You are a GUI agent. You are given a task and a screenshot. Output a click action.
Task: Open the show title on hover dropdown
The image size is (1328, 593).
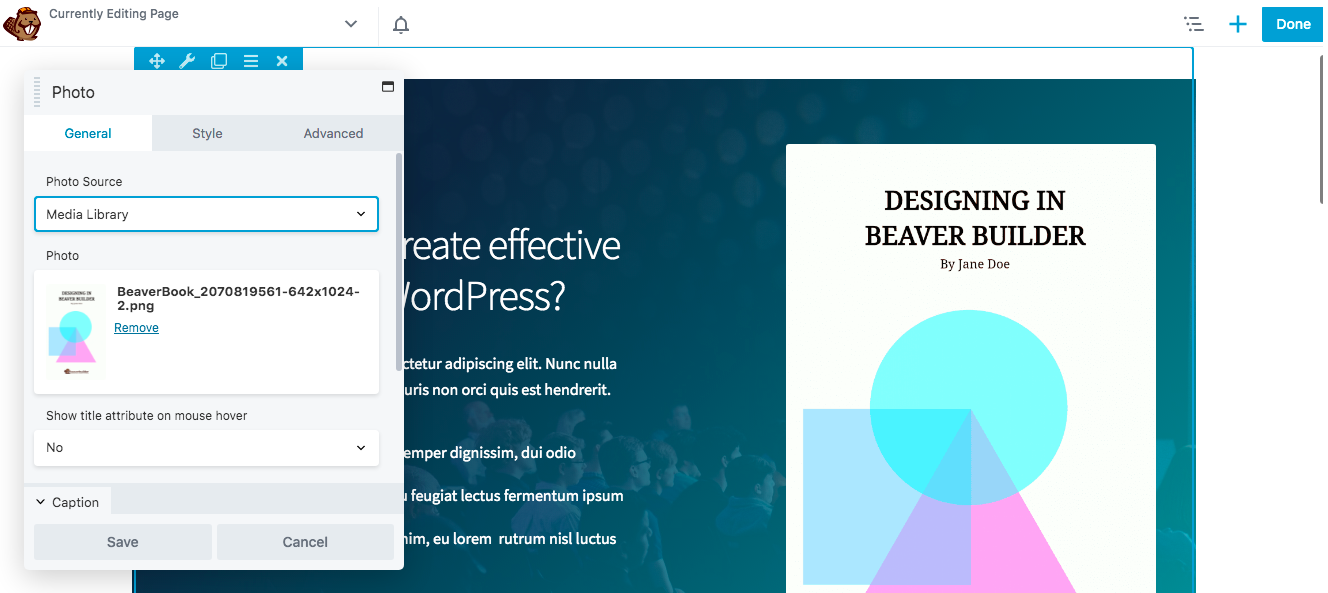(x=206, y=448)
